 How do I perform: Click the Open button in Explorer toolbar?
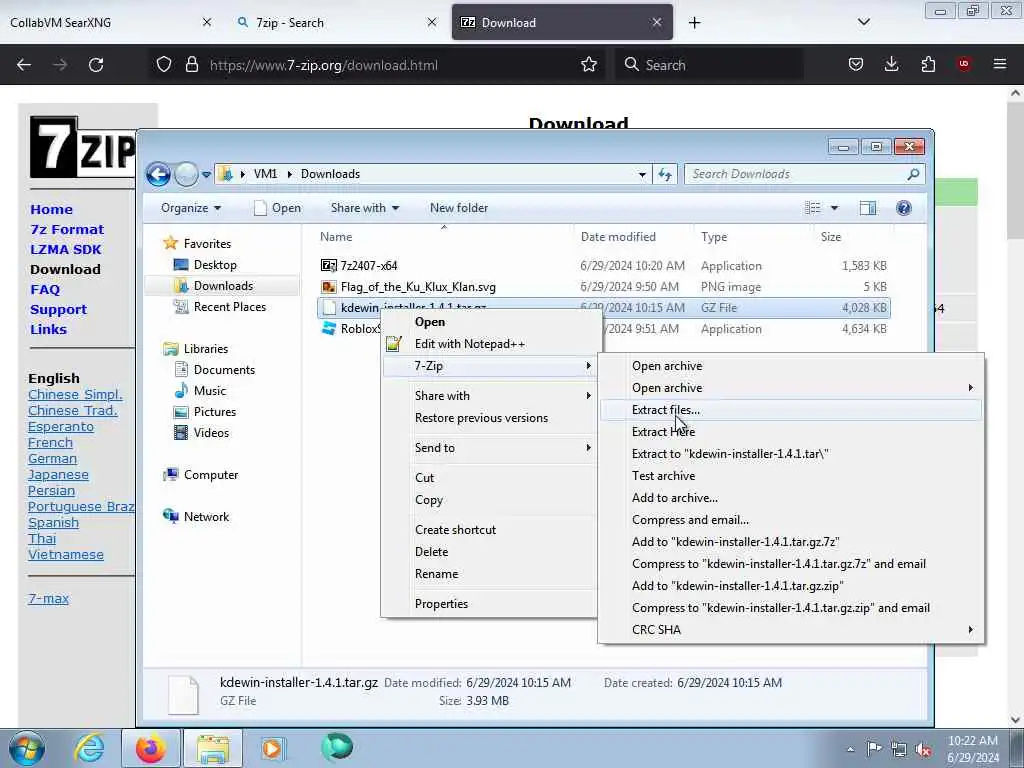[x=278, y=208]
